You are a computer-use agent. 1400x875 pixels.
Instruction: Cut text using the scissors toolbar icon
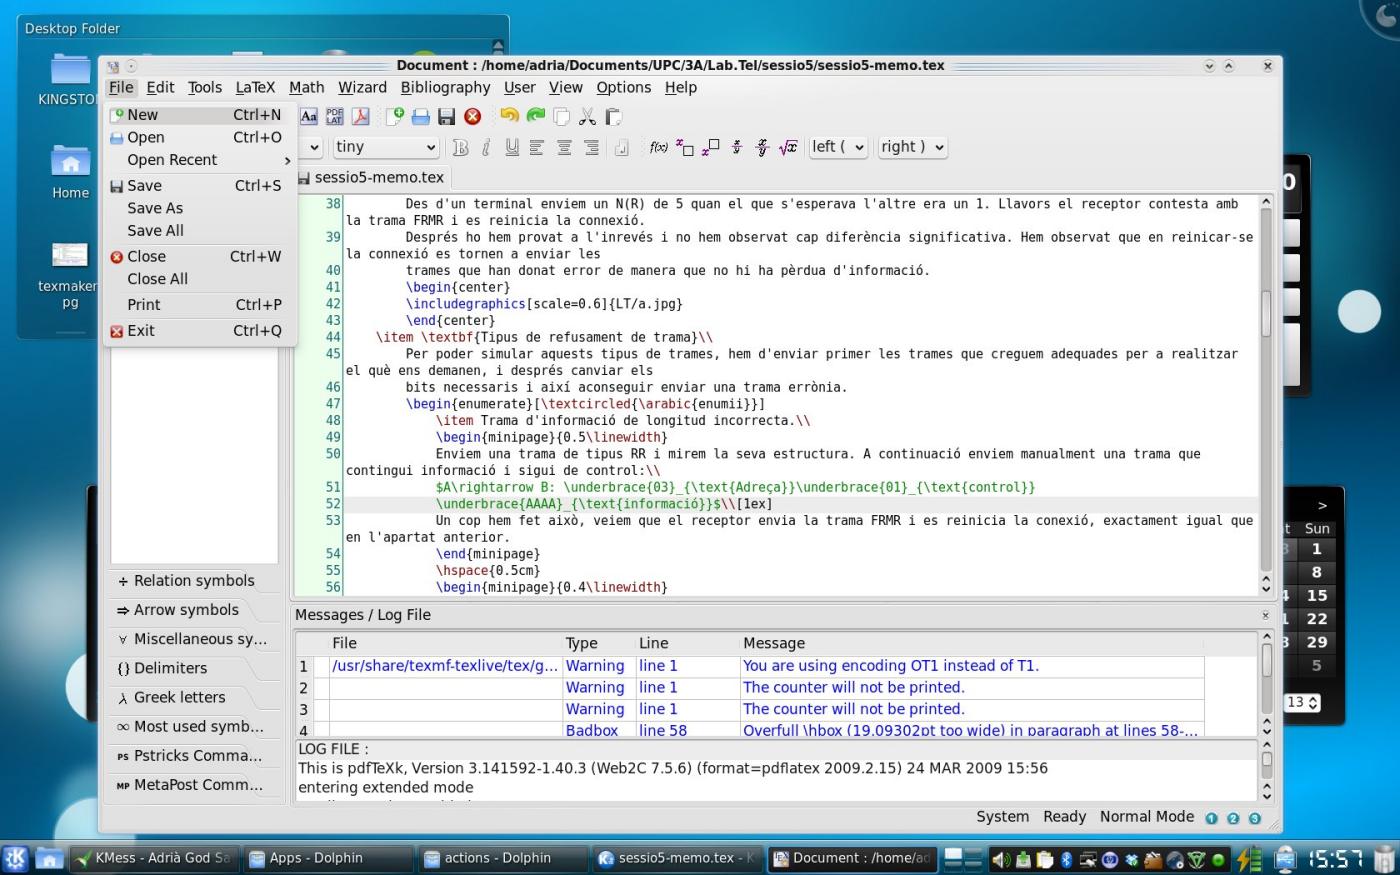587,115
